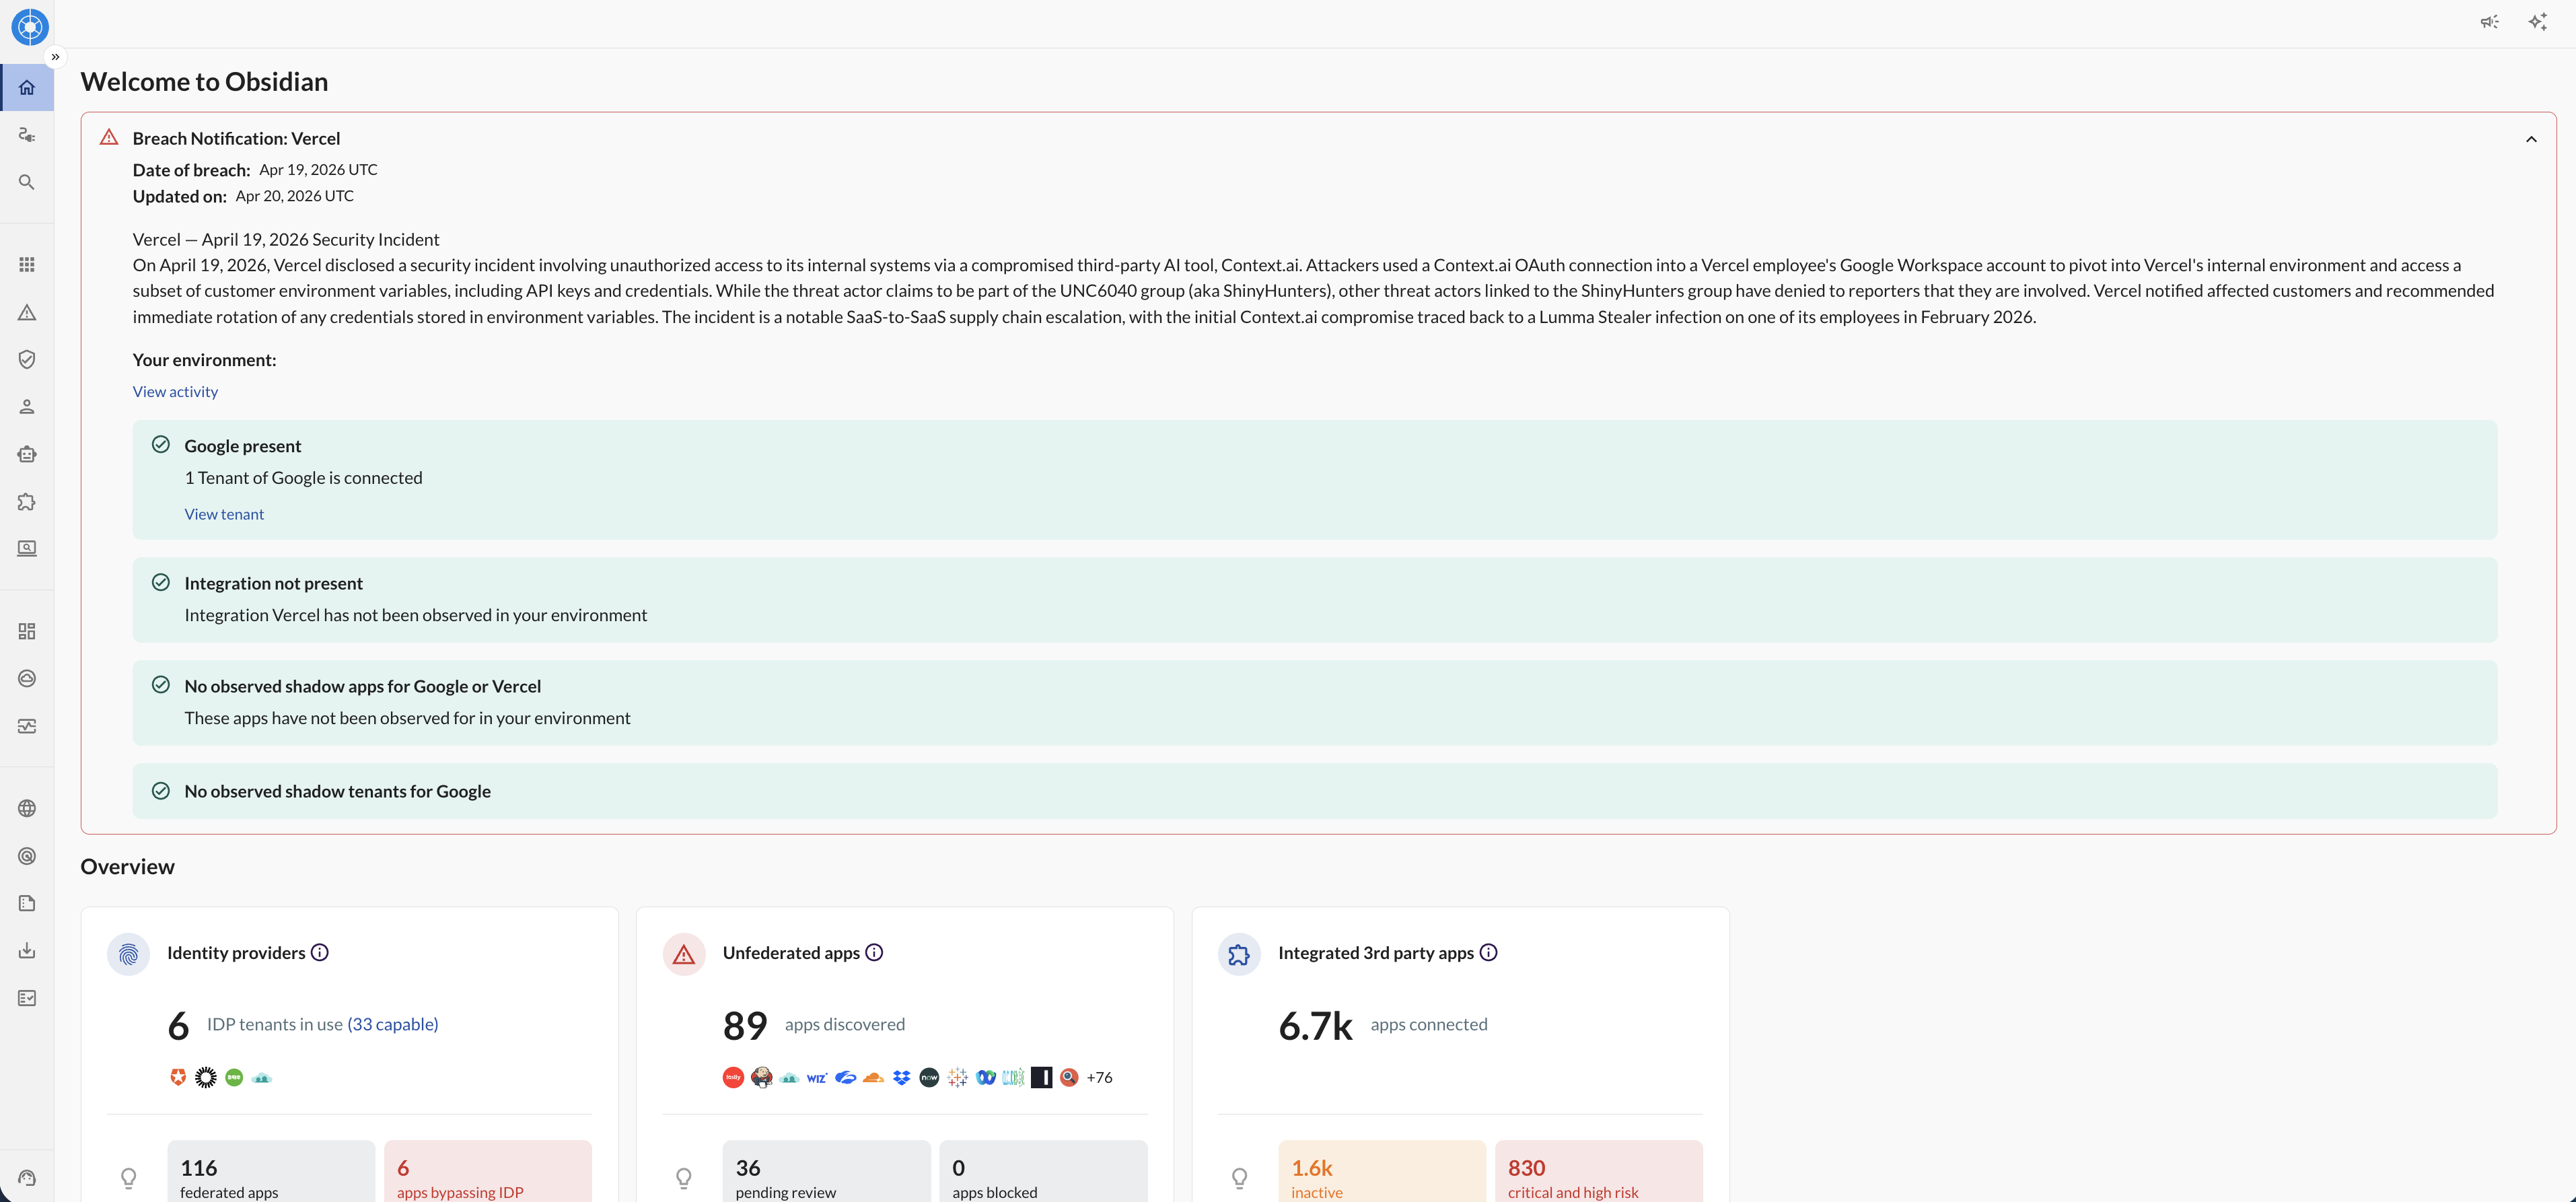Click the +76 more apps indicator
The image size is (2576, 1202).
(1099, 1077)
